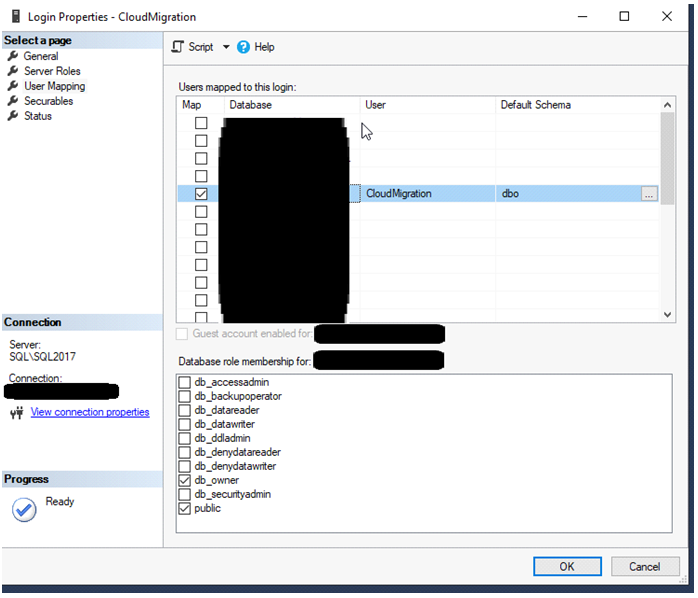
Task: Open the Status page
Action: tap(38, 116)
